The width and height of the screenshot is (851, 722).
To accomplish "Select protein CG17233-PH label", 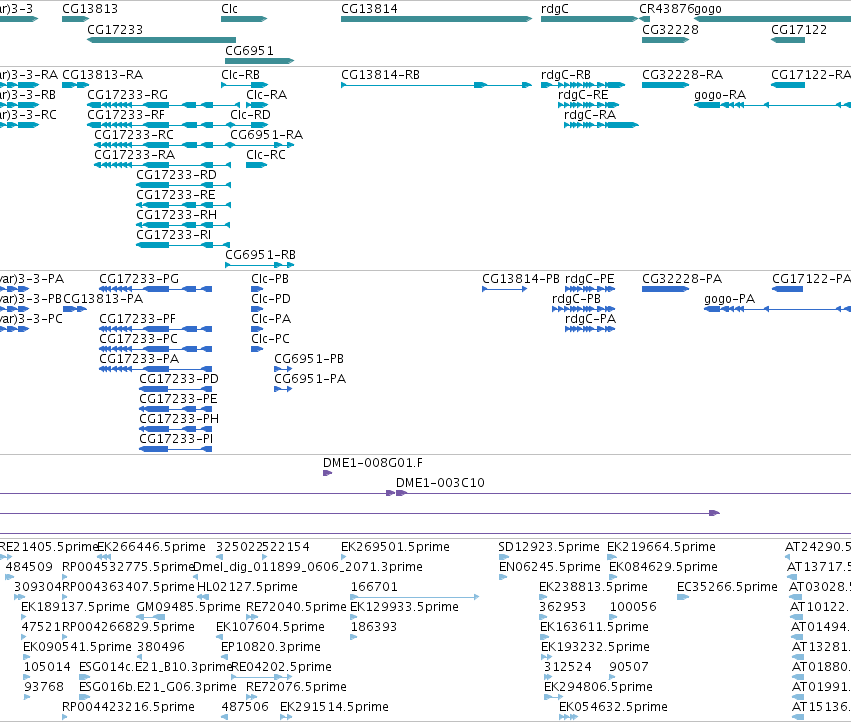I will click(x=179, y=419).
